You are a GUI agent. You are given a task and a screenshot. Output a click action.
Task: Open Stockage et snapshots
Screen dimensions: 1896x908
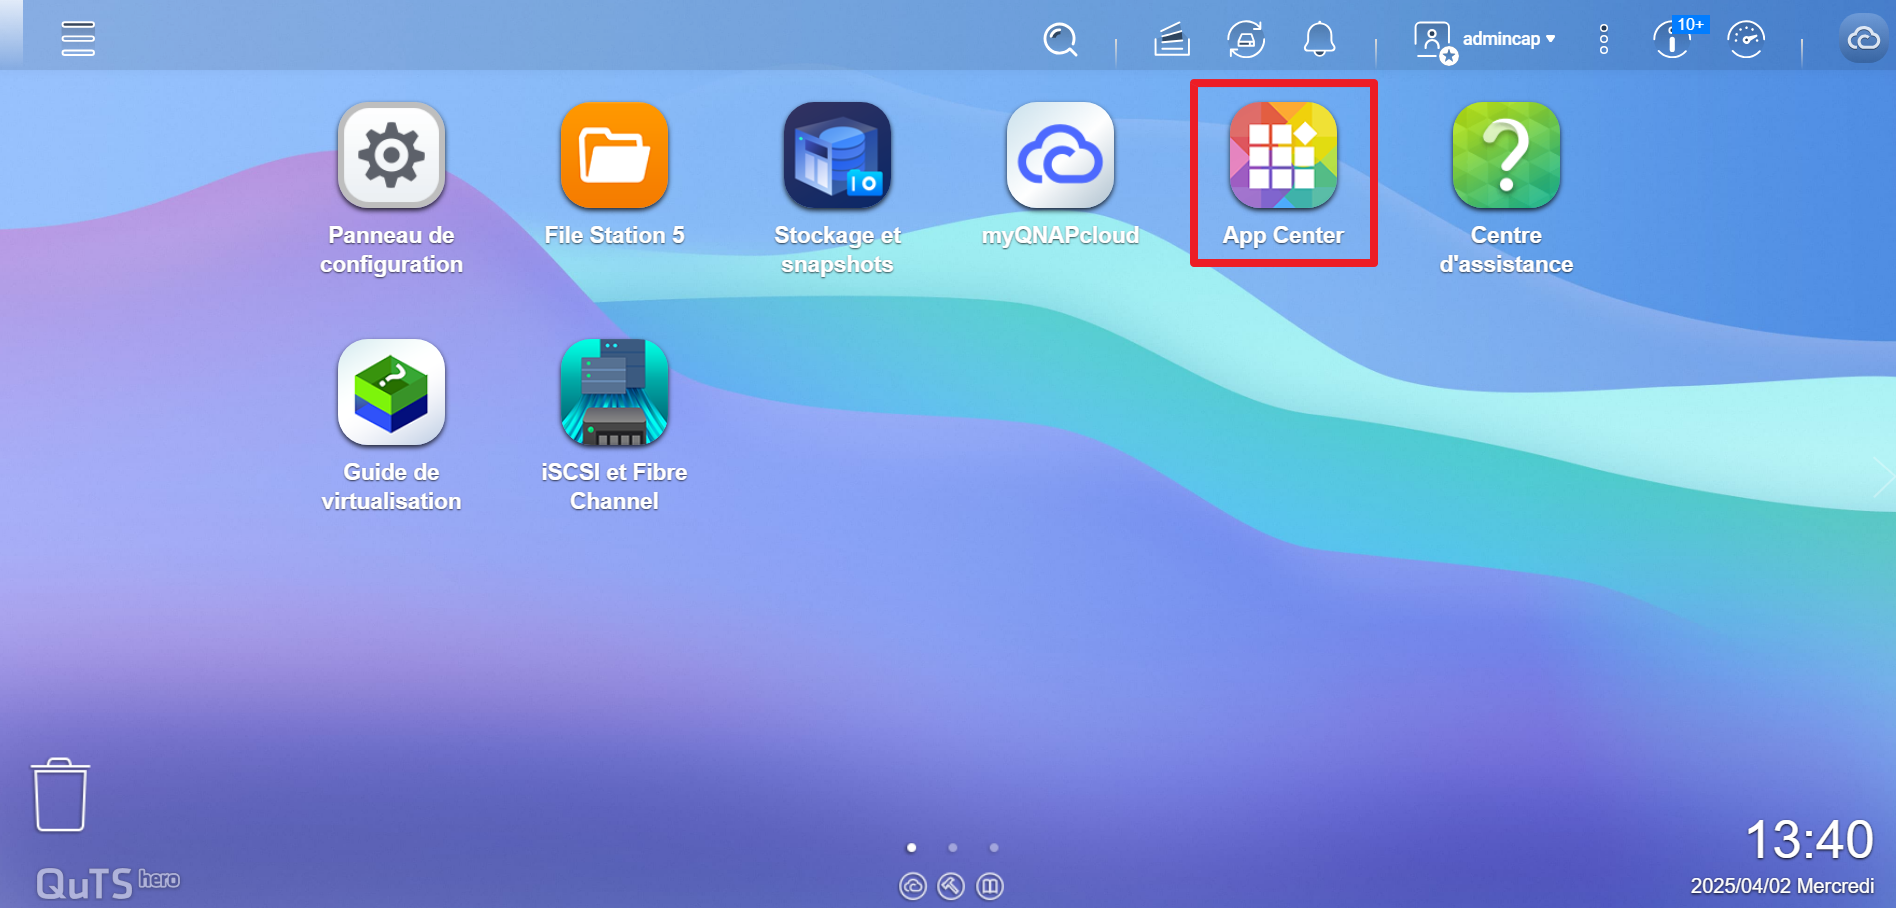pos(837,189)
